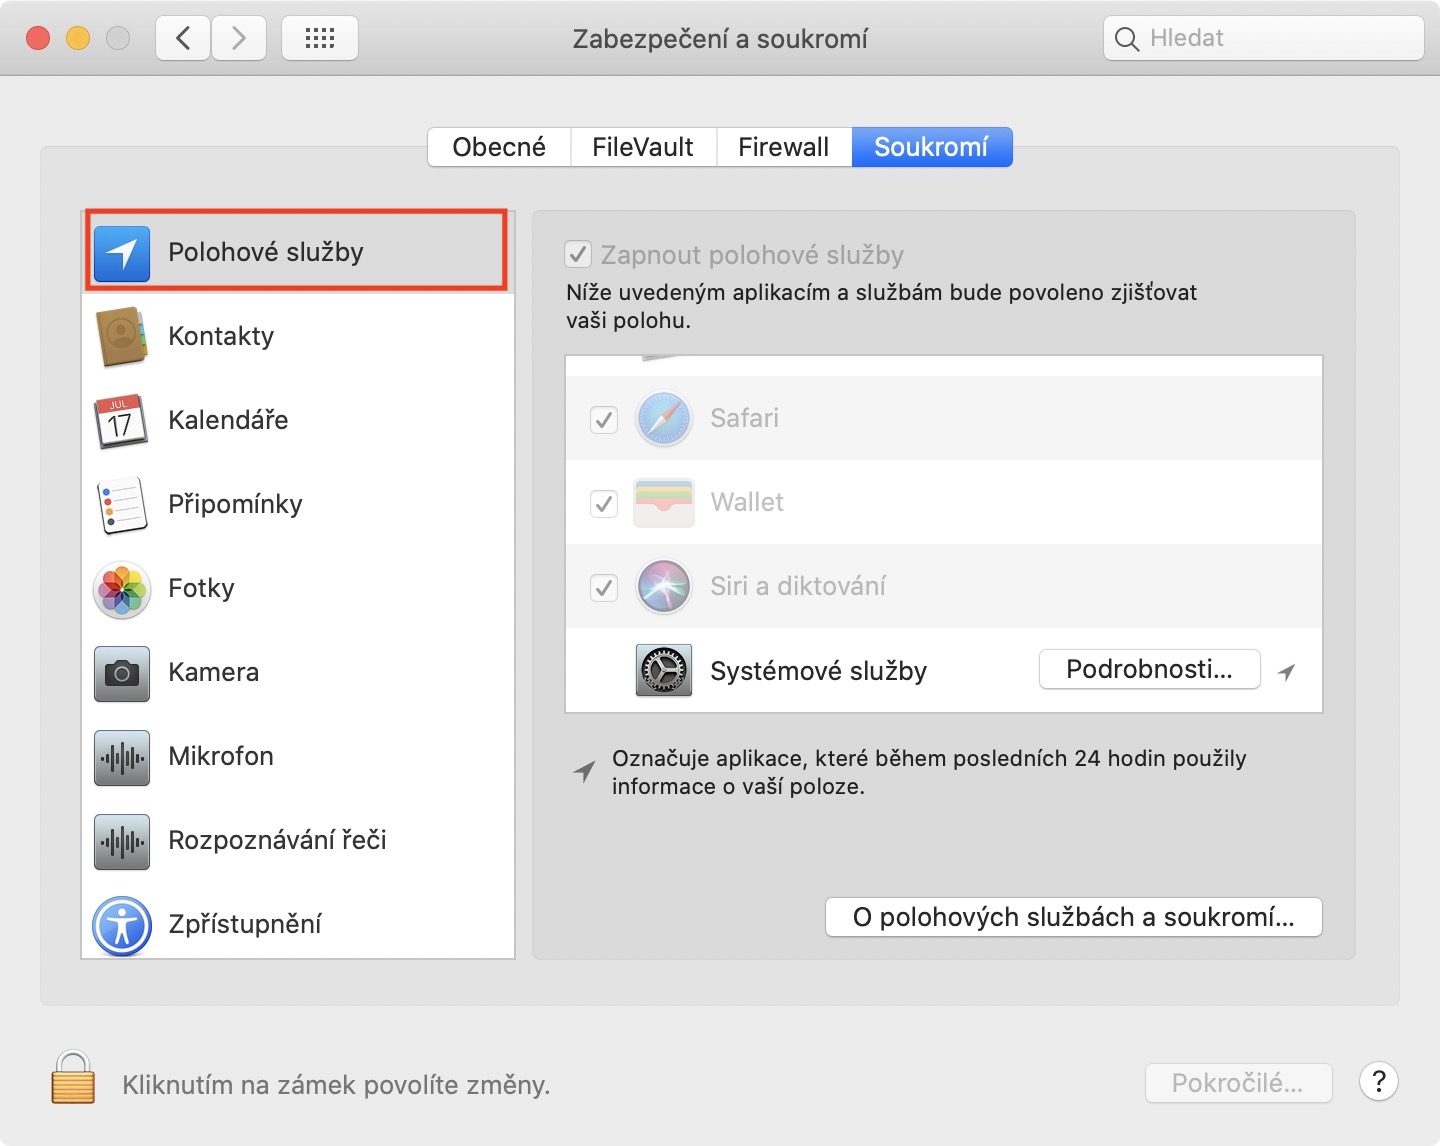Disable Siri a diktování checkbox
Viewport: 1440px width, 1146px height.
(x=604, y=587)
